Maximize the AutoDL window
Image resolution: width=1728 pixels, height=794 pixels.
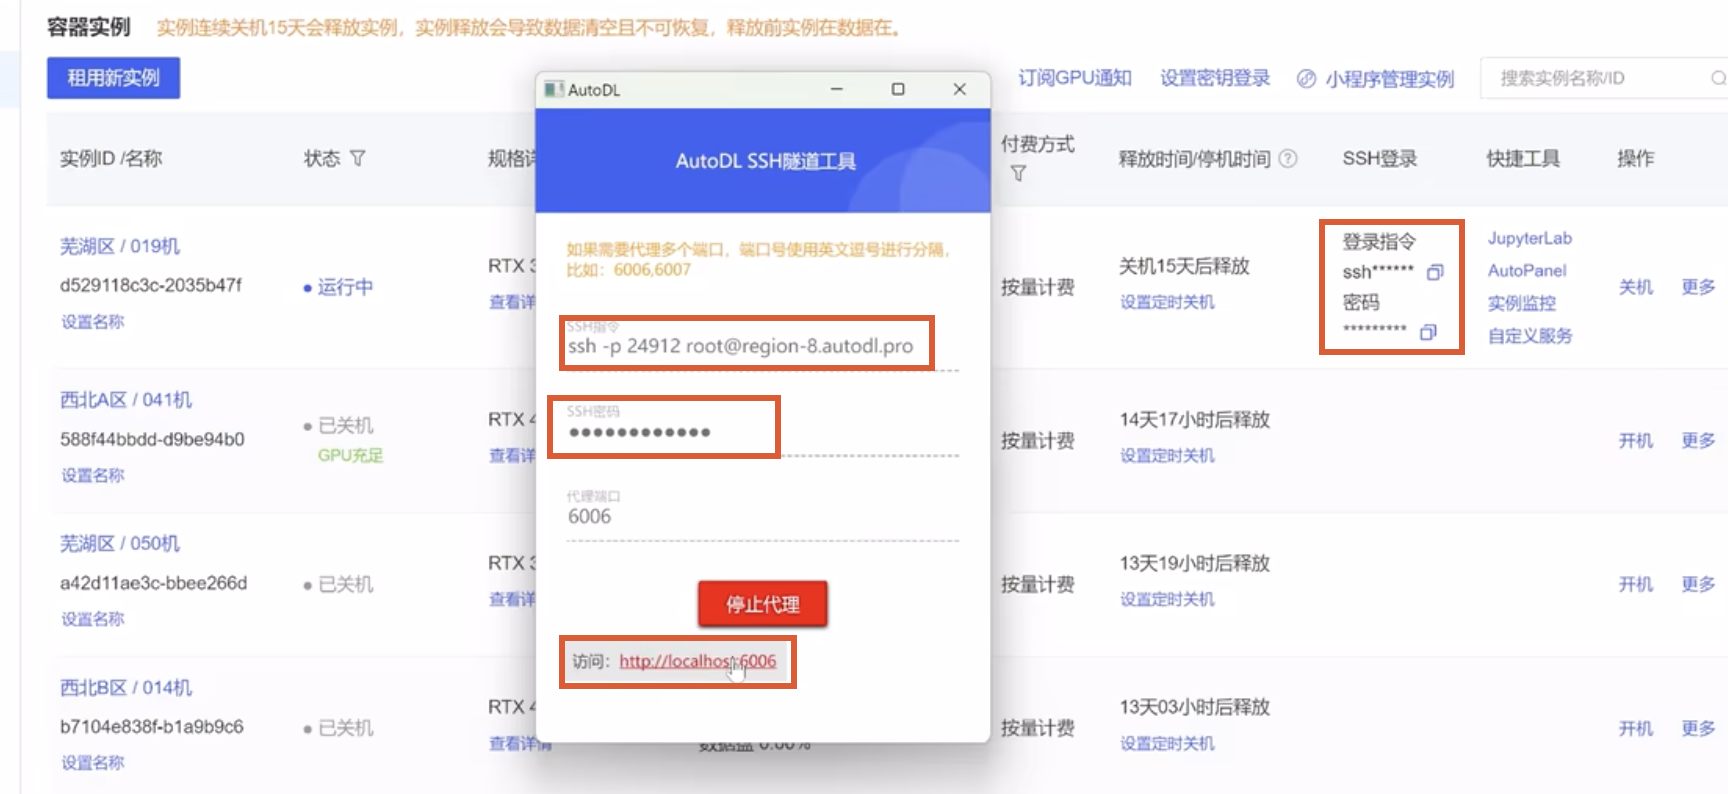pos(898,89)
